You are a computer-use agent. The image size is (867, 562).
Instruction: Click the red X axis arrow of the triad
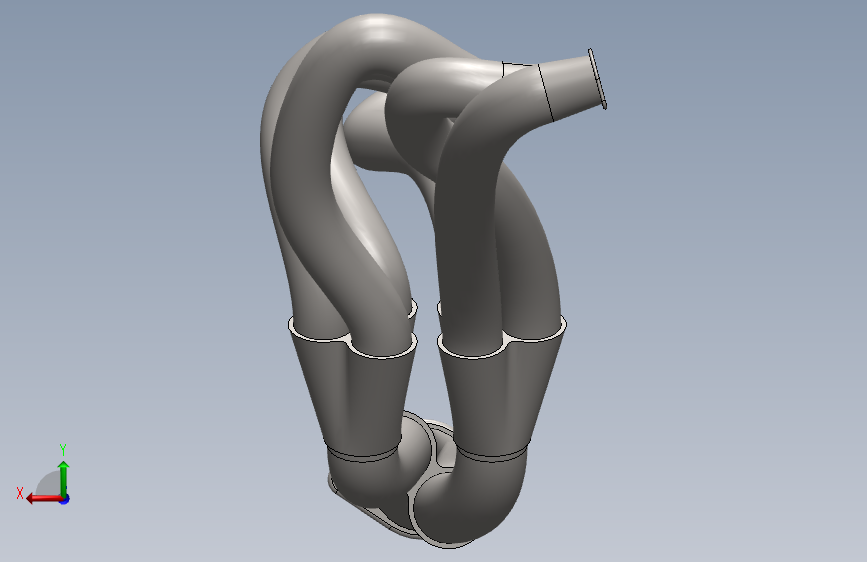tap(44, 498)
